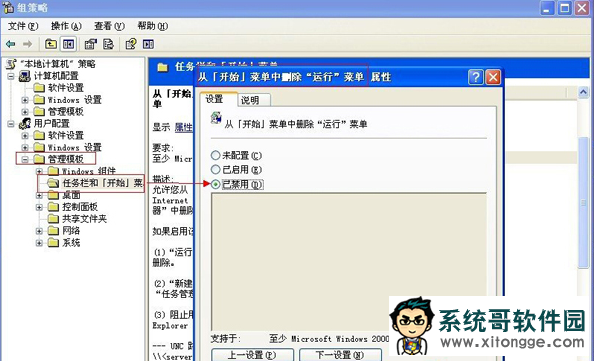Click the Forward arrow toolbar icon
Image resolution: width=594 pixels, height=361 pixels.
[27, 44]
